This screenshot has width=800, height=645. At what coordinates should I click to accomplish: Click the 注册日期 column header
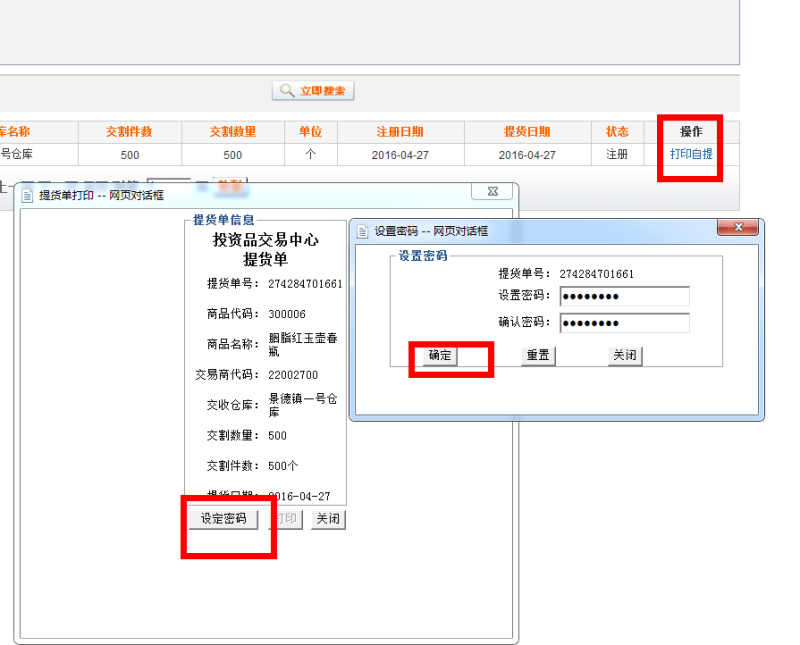coord(399,132)
